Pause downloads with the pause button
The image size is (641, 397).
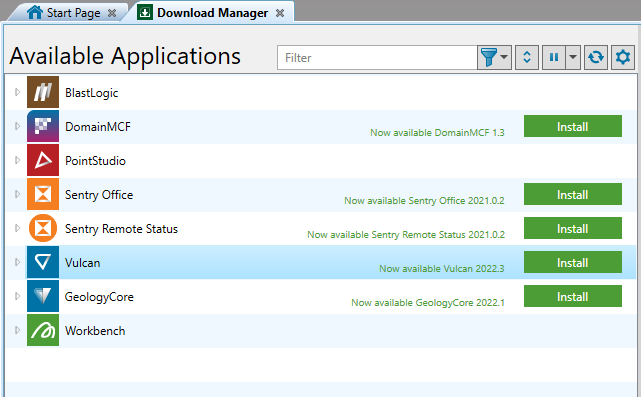pyautogui.click(x=554, y=58)
